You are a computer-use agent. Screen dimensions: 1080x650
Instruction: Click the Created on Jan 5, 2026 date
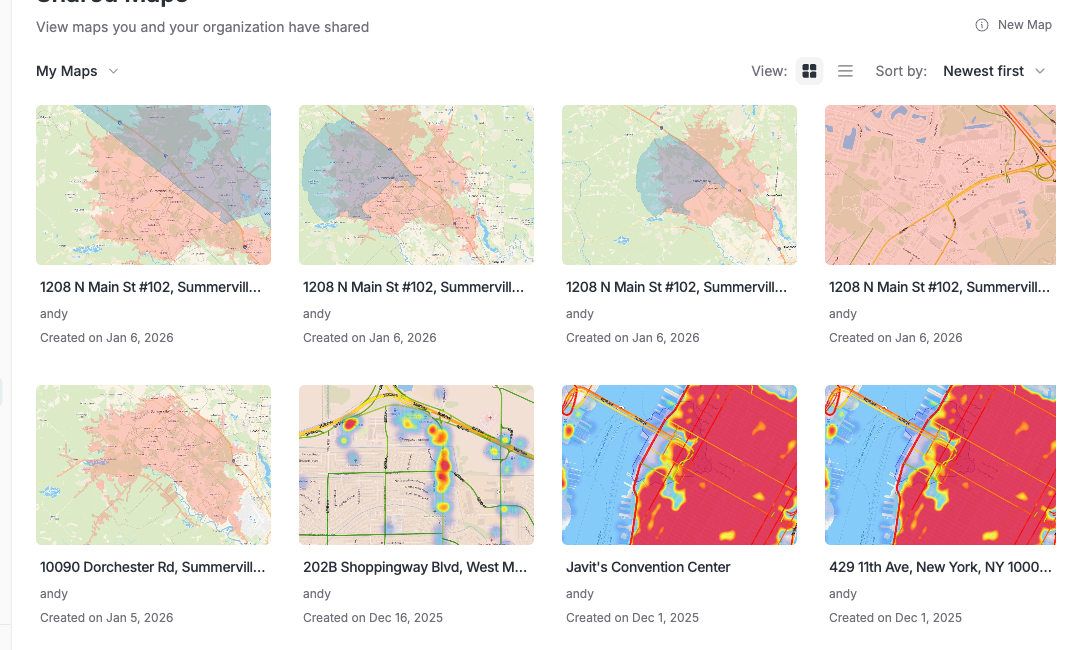[107, 618]
